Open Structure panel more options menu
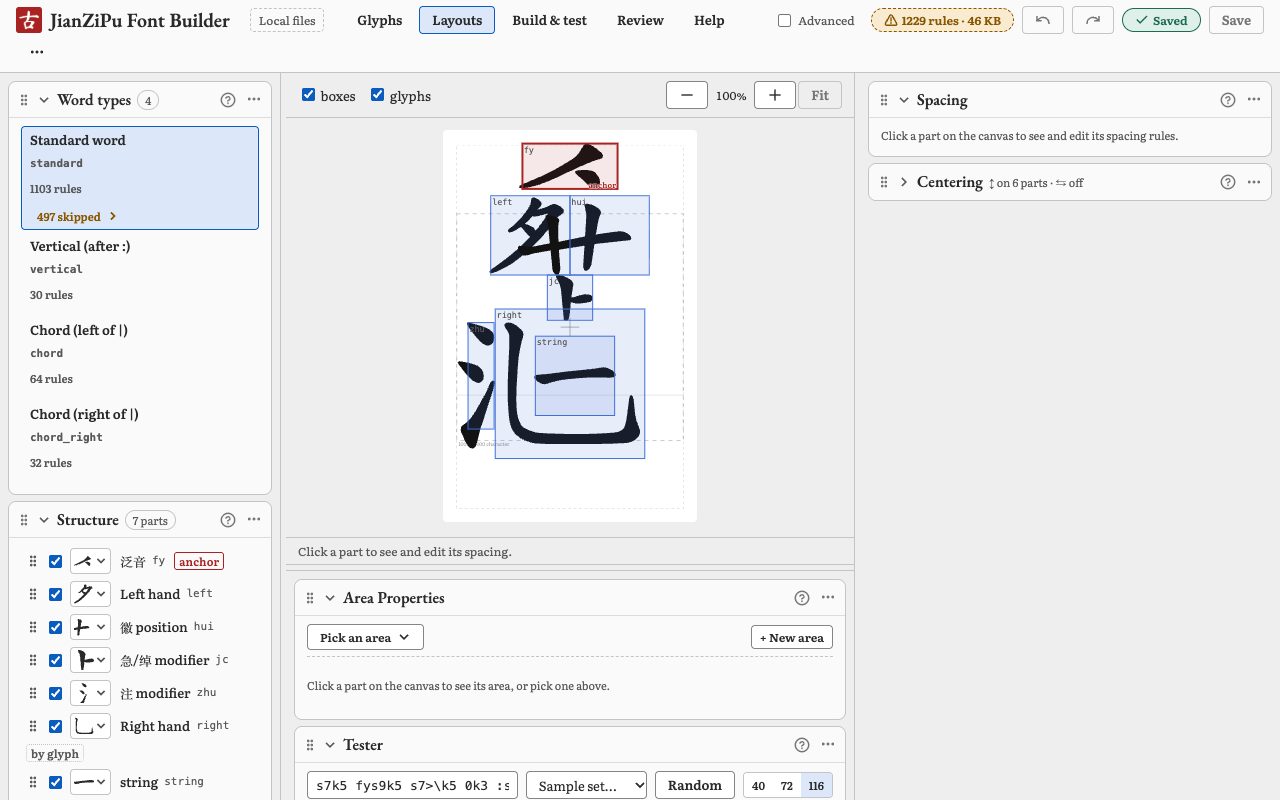This screenshot has width=1280, height=800. click(254, 520)
